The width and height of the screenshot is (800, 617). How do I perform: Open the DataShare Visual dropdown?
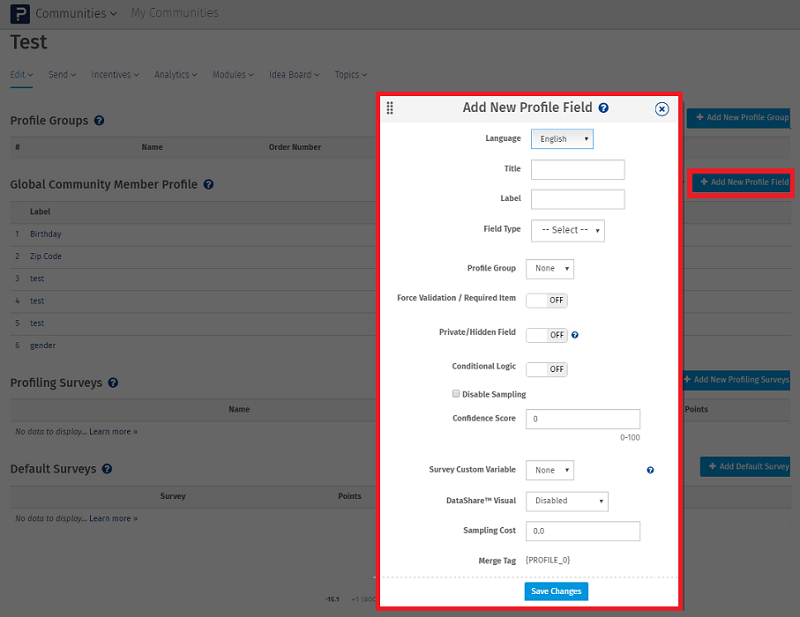coord(567,500)
